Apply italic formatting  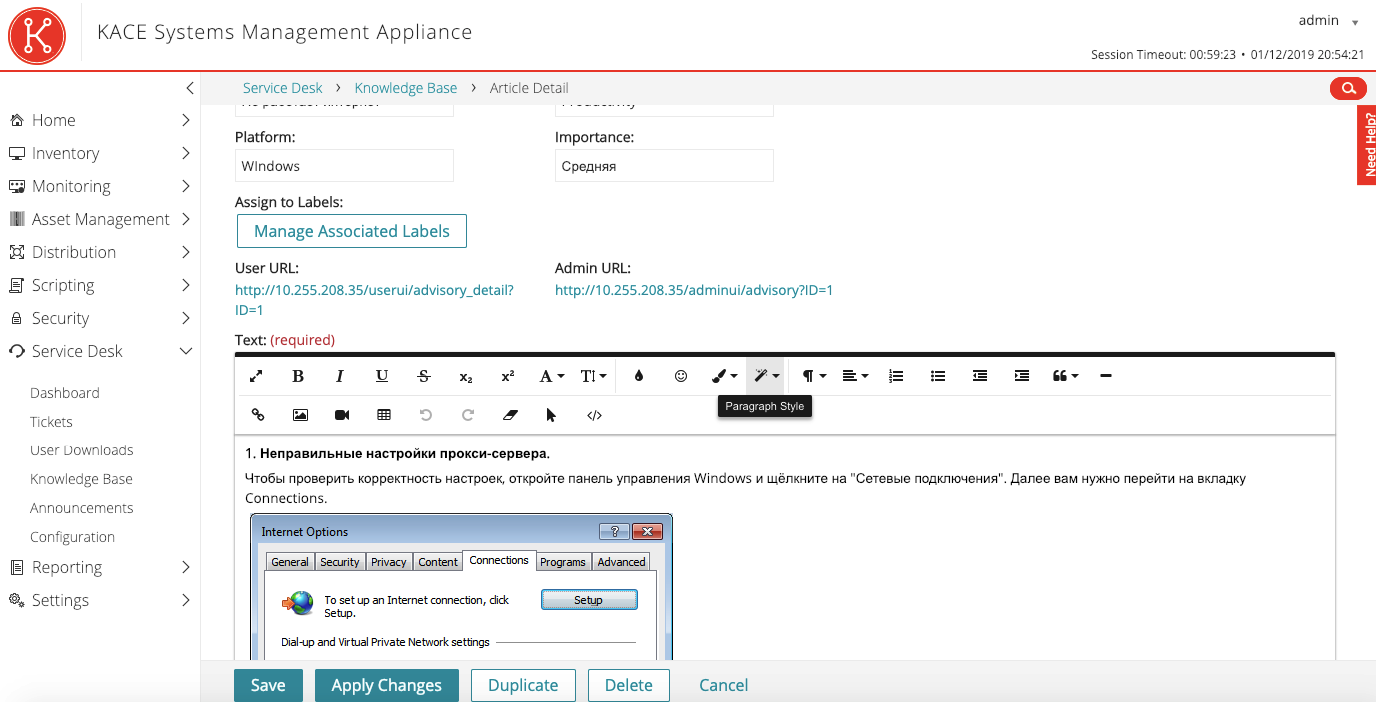point(340,376)
